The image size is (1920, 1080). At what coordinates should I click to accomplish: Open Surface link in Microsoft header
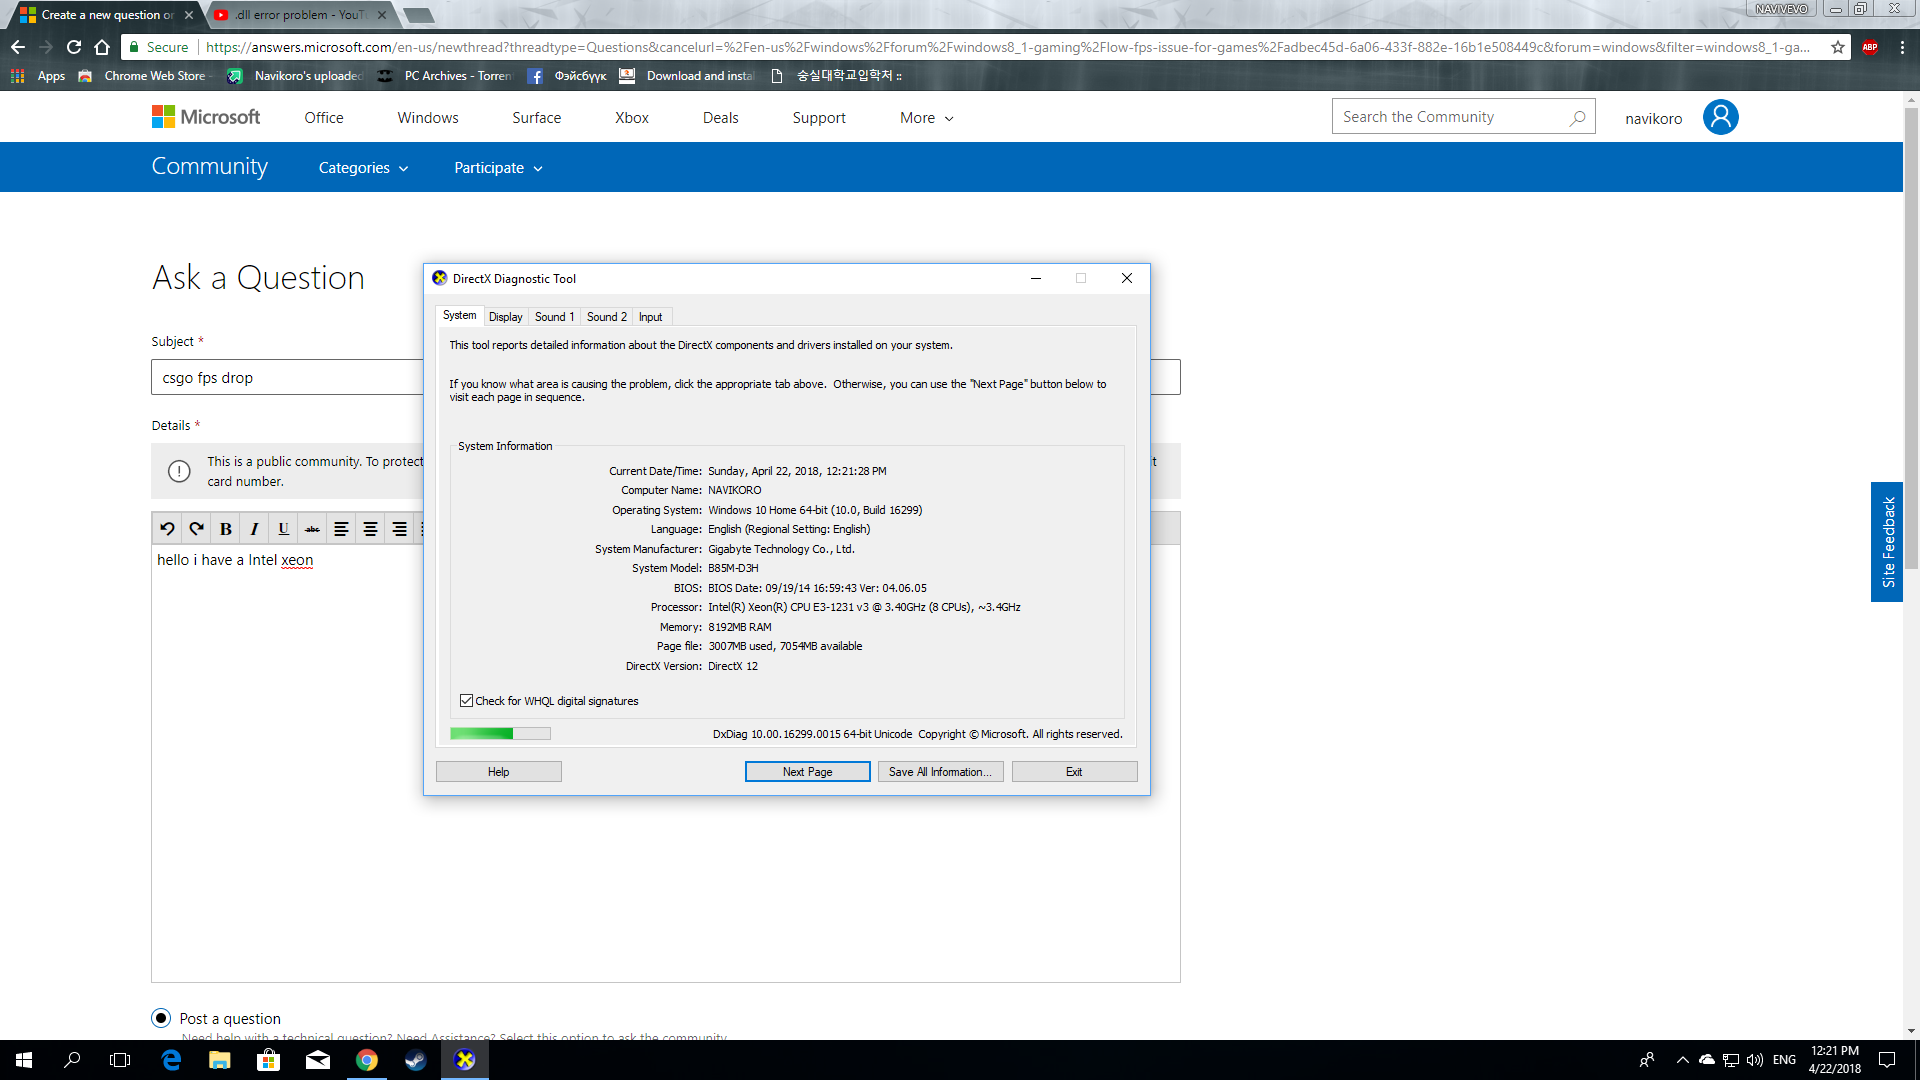[x=537, y=118]
